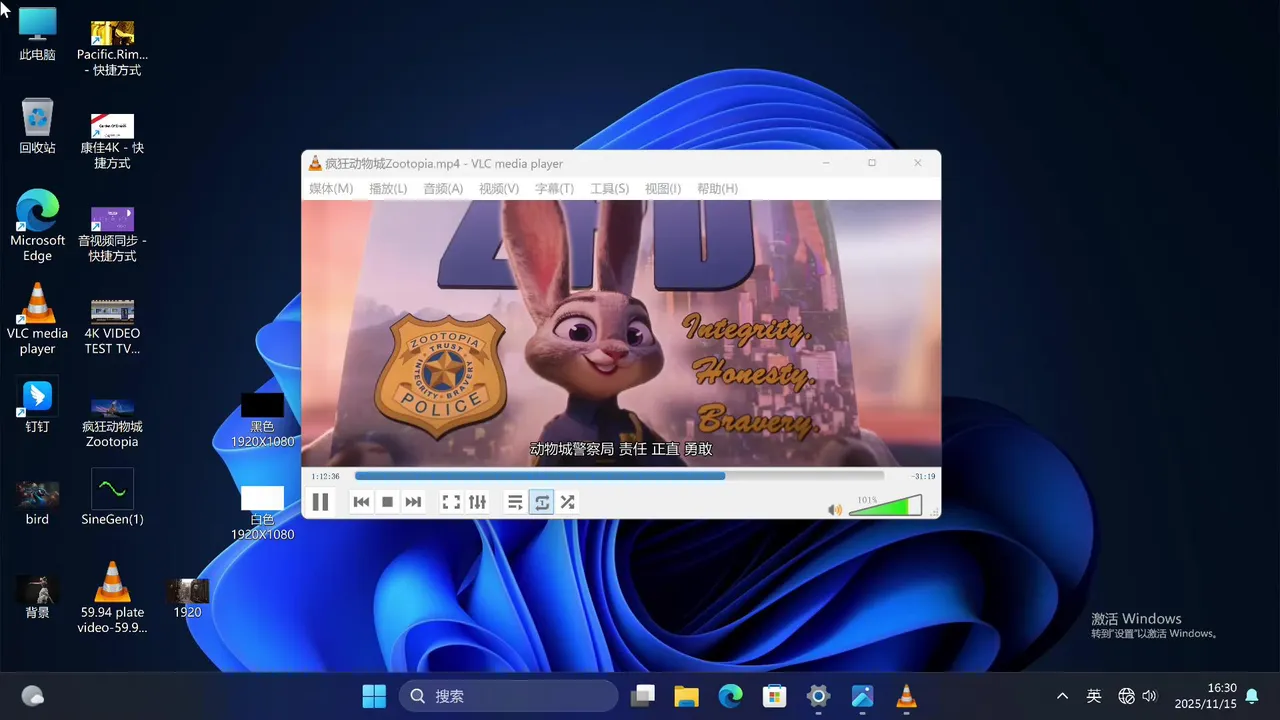Select 1920 desktop file

pos(187,597)
